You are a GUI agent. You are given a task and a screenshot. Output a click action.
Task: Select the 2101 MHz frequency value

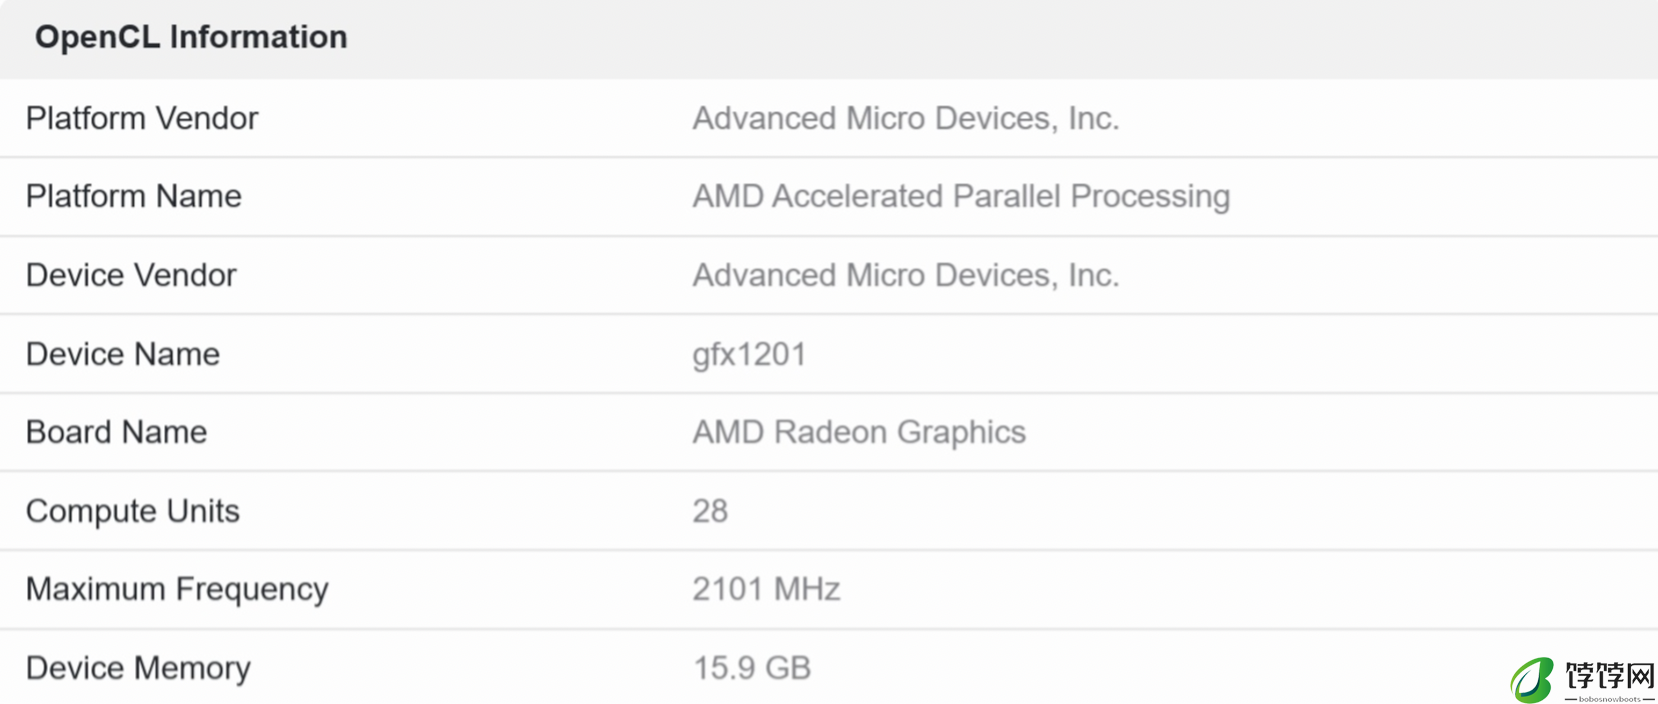click(x=766, y=589)
